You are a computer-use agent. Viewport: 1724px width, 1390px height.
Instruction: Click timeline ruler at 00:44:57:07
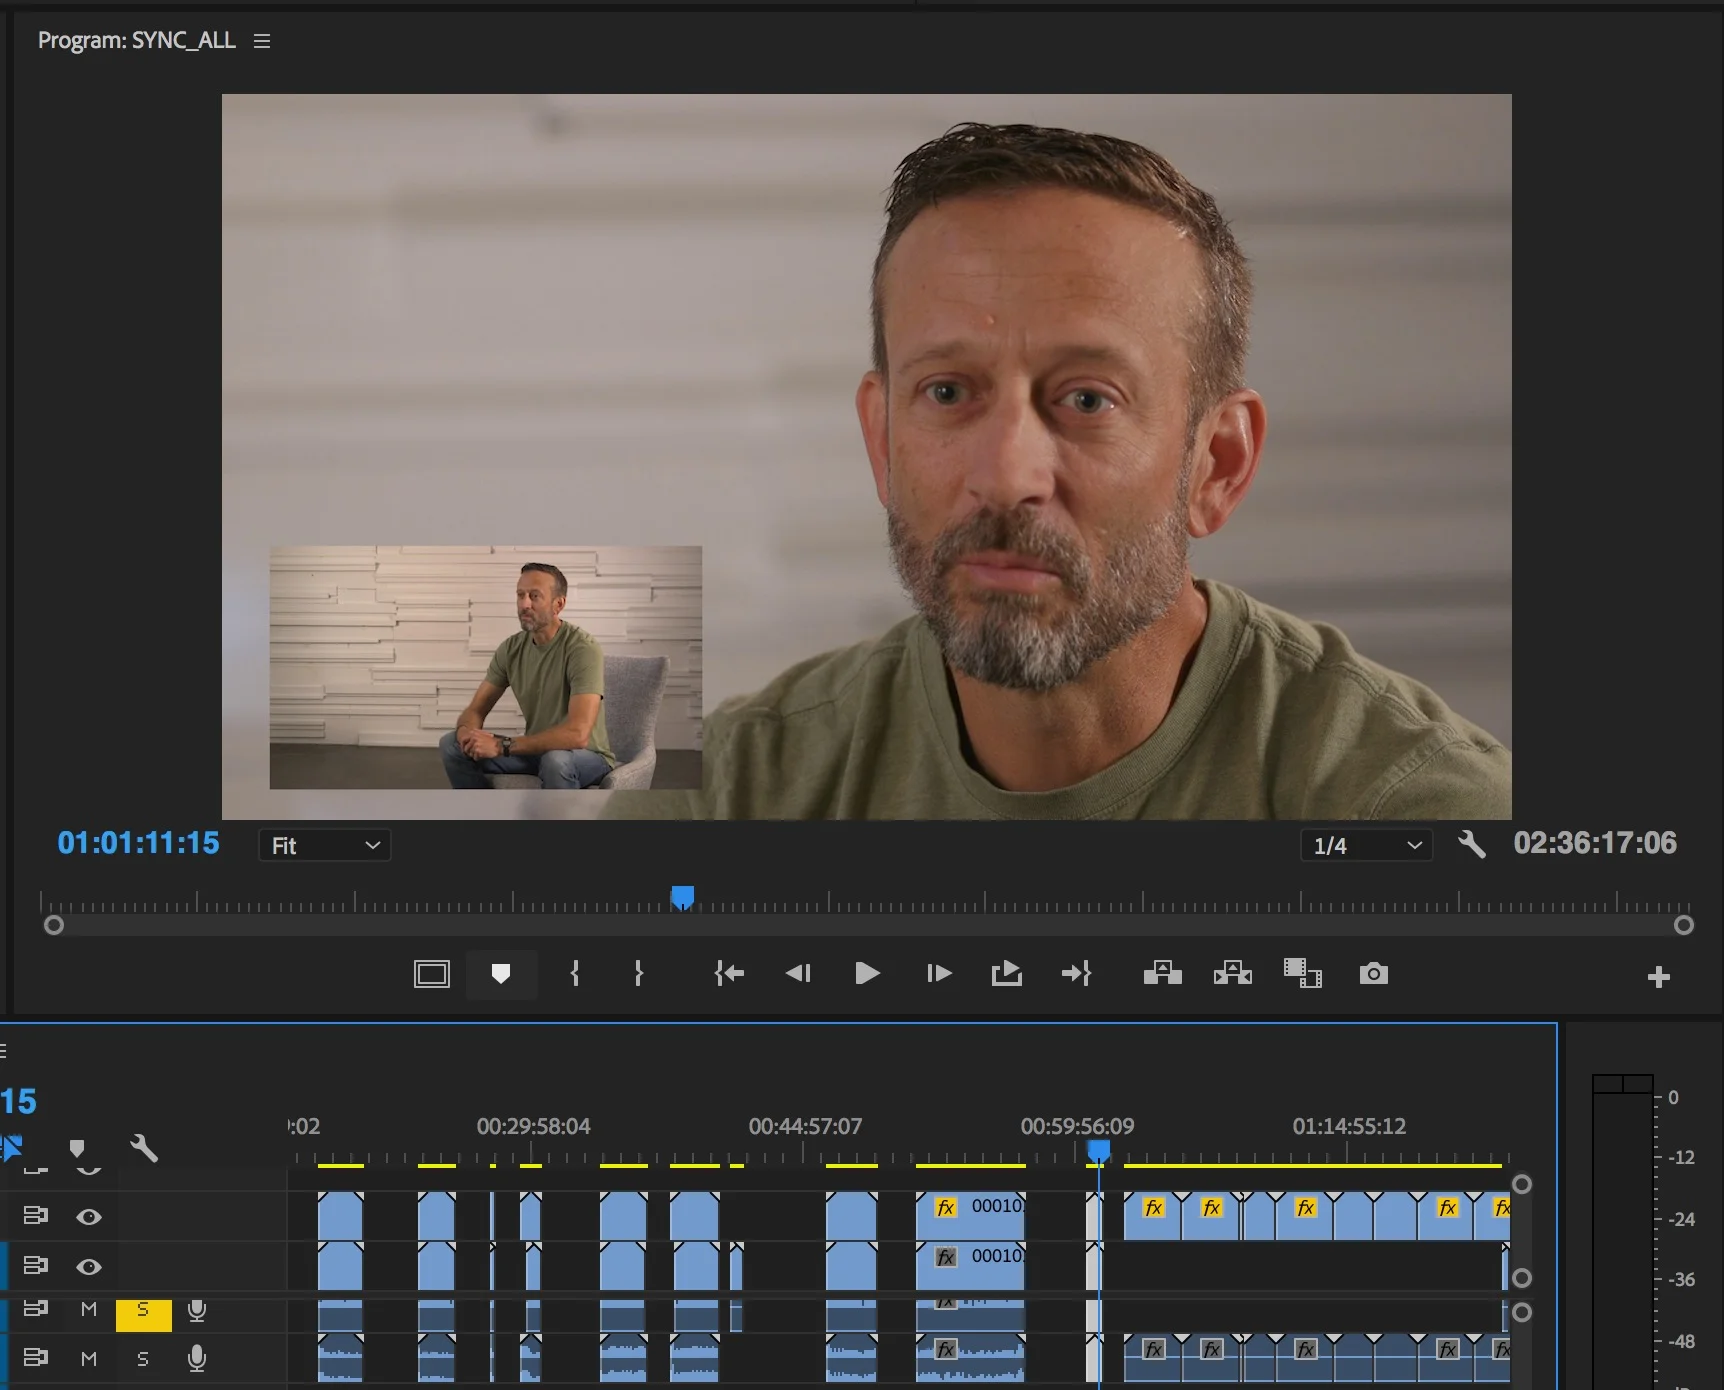pyautogui.click(x=805, y=1127)
